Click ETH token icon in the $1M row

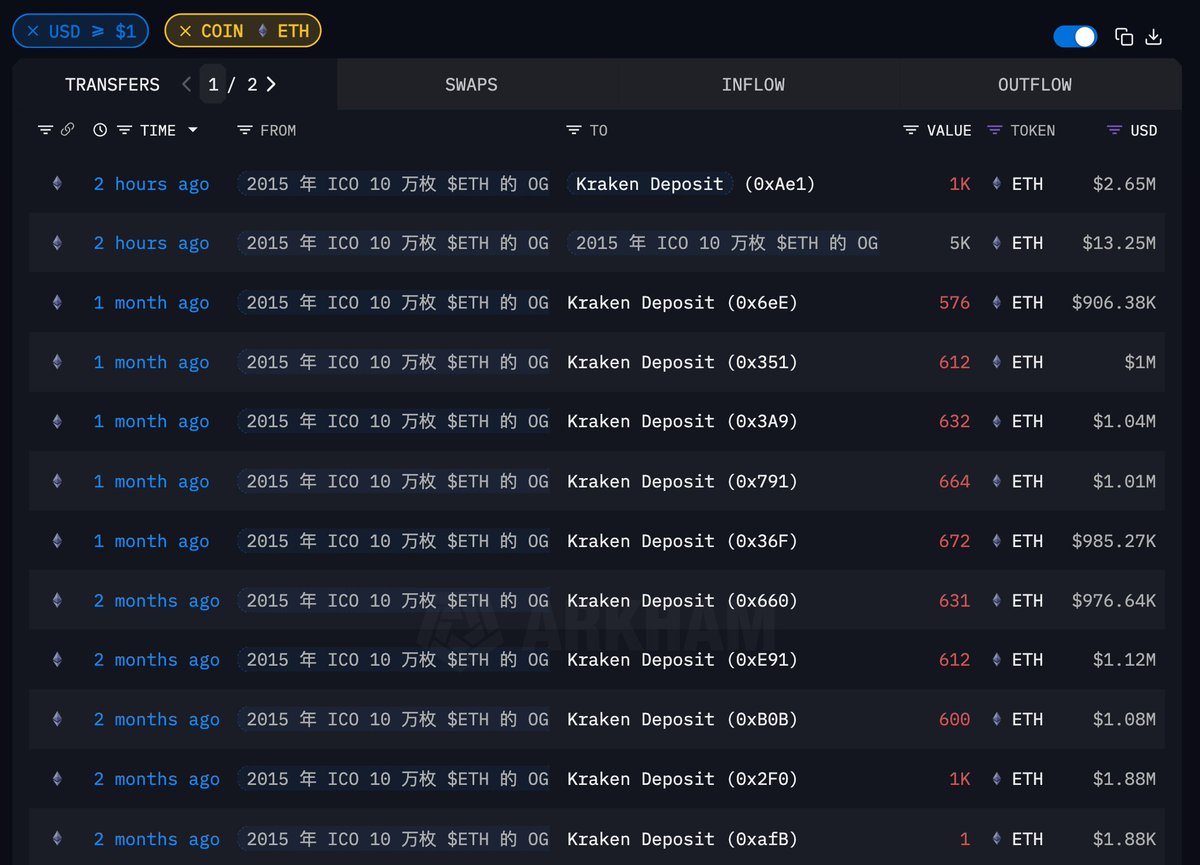point(996,362)
